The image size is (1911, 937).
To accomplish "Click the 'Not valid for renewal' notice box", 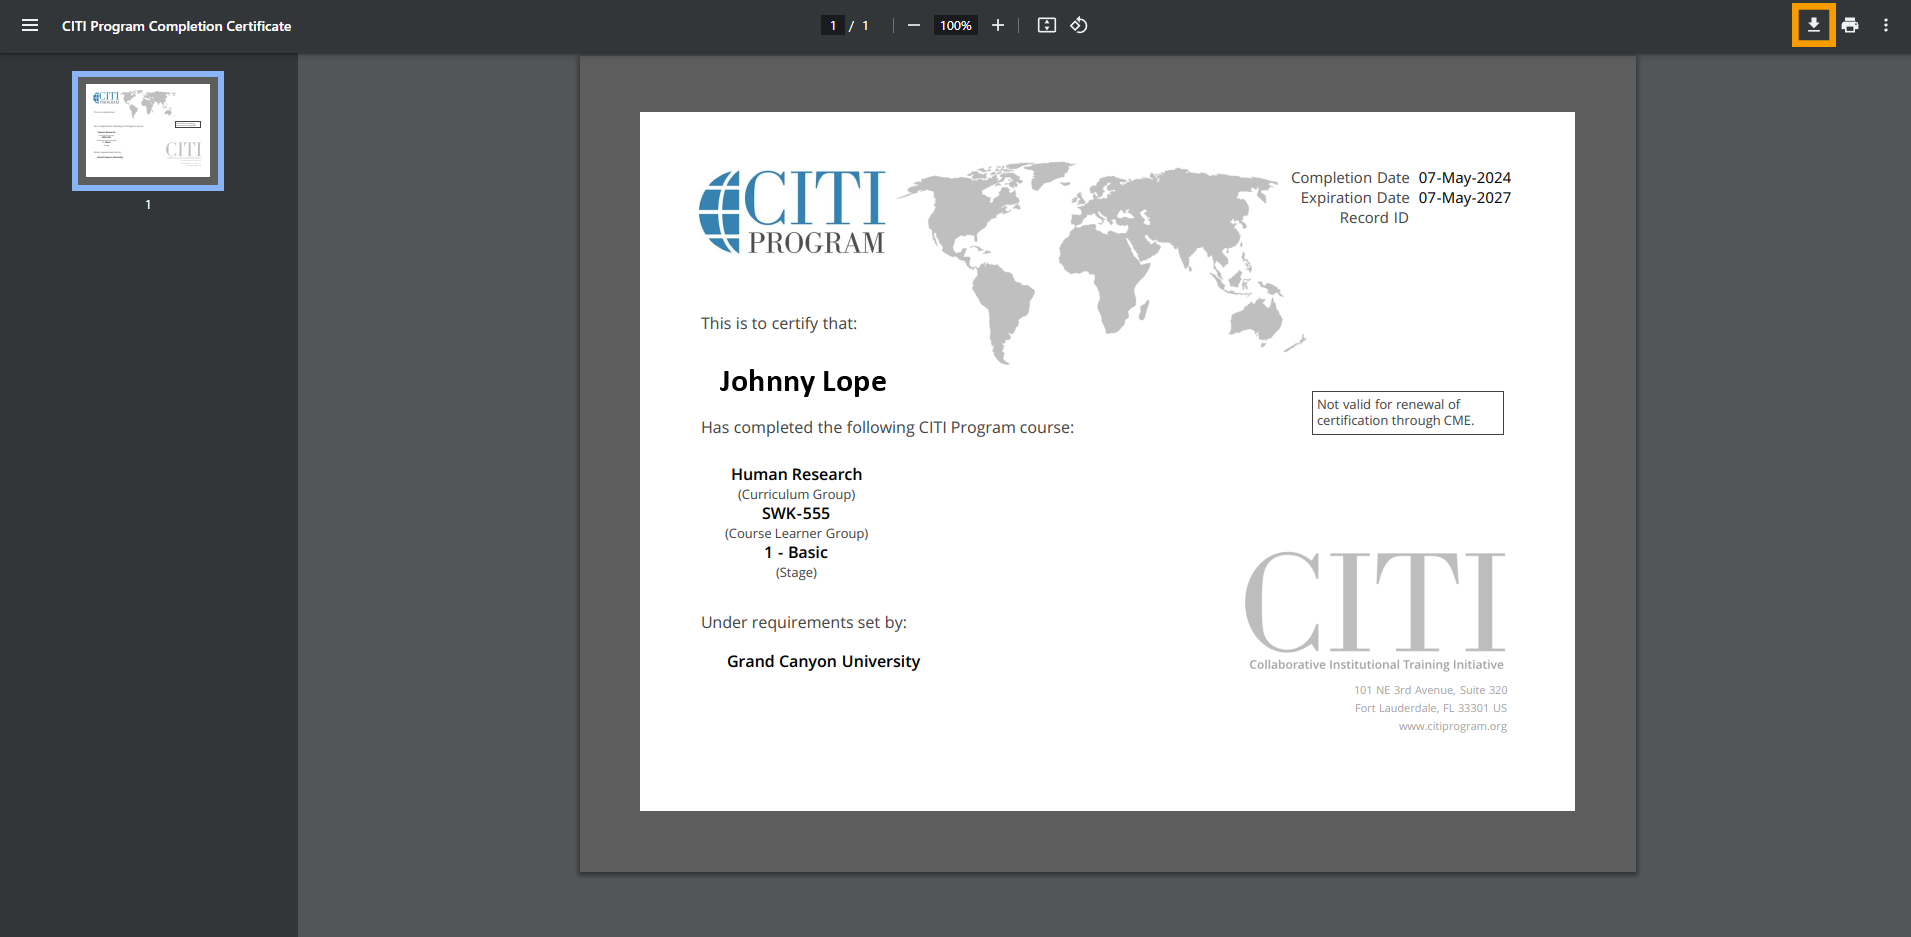I will 1407,413.
